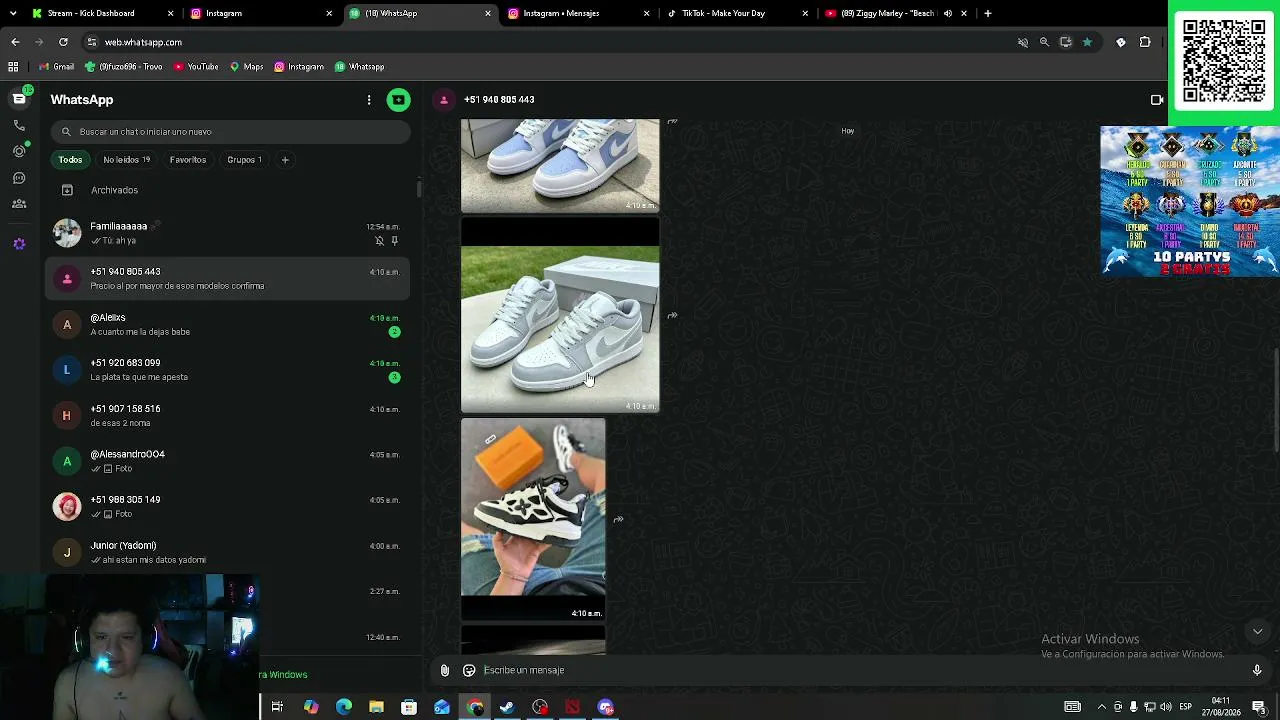Switch to the TikTok - Make Your Day tab
Viewport: 1280px width, 720px height.
(x=739, y=13)
